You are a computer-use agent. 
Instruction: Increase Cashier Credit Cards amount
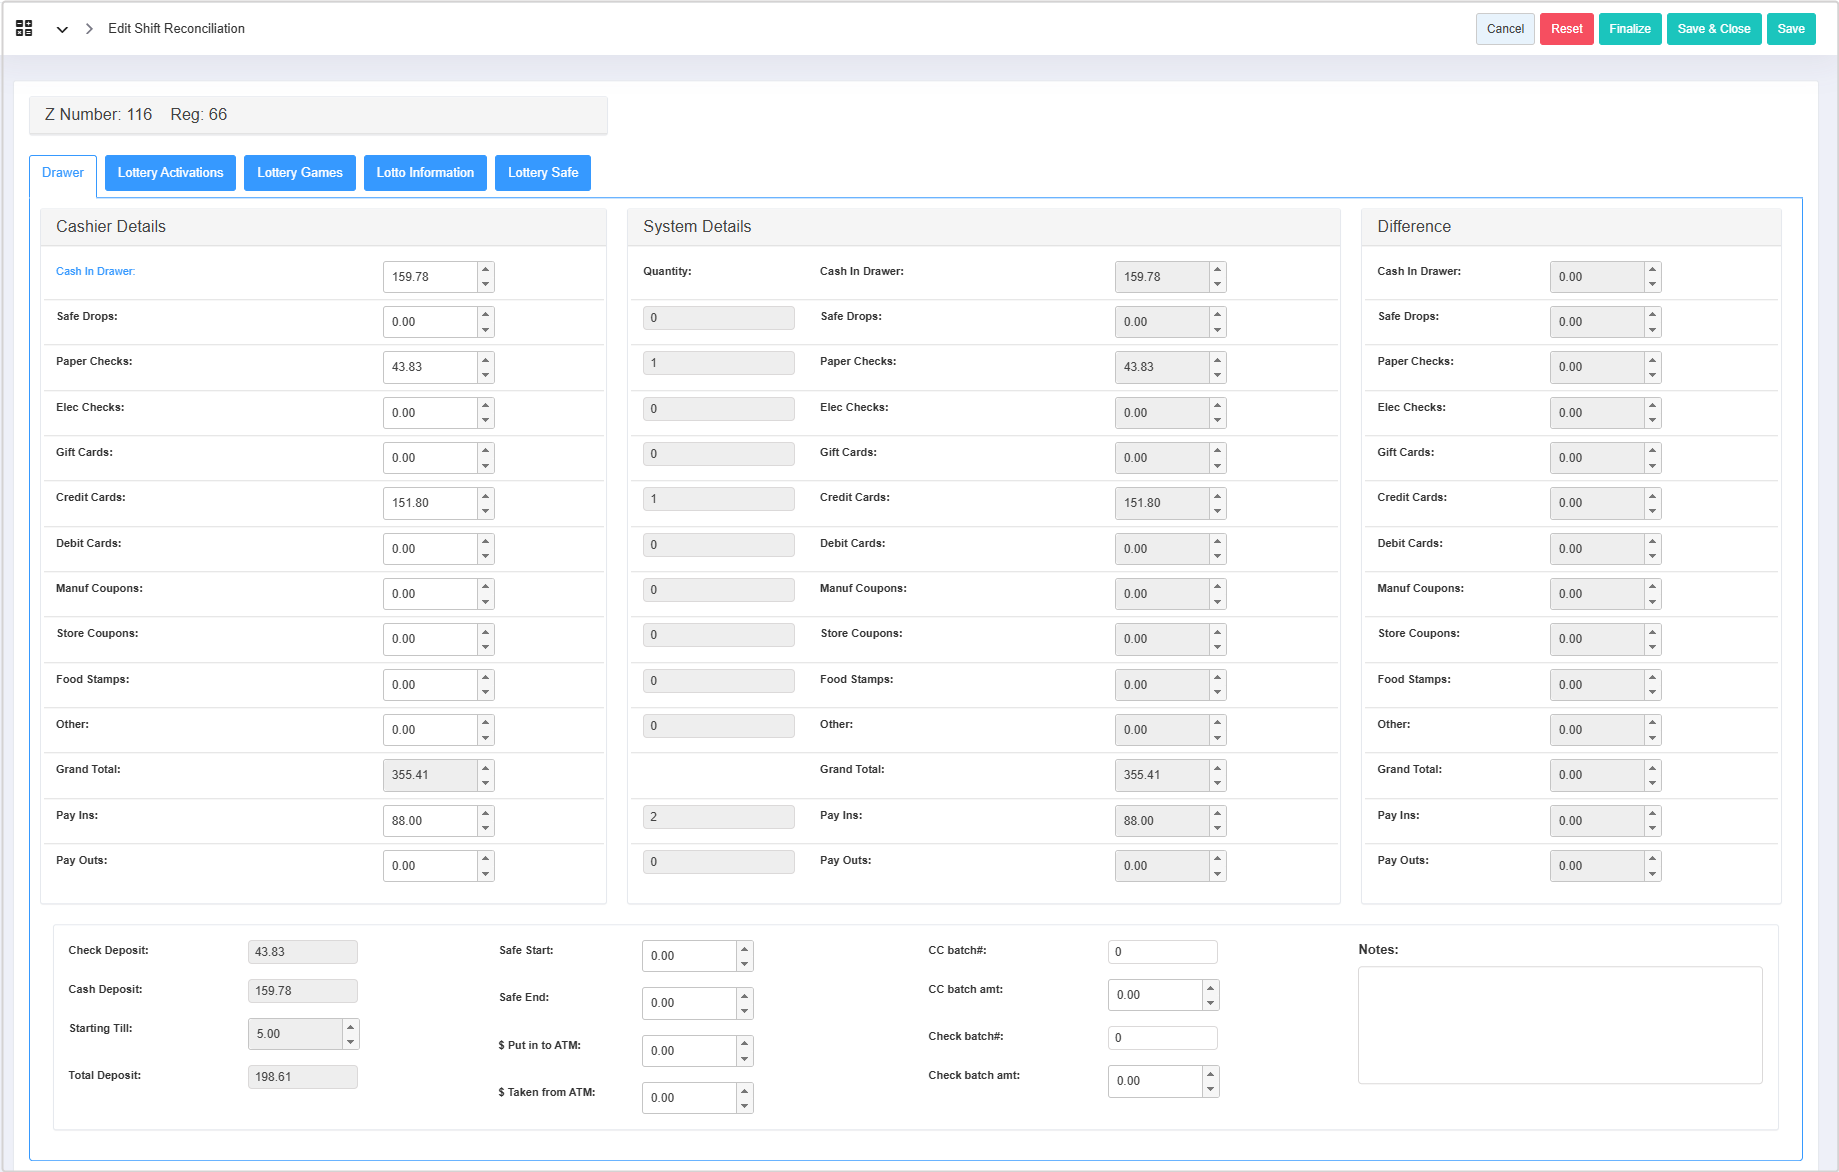[x=486, y=495]
